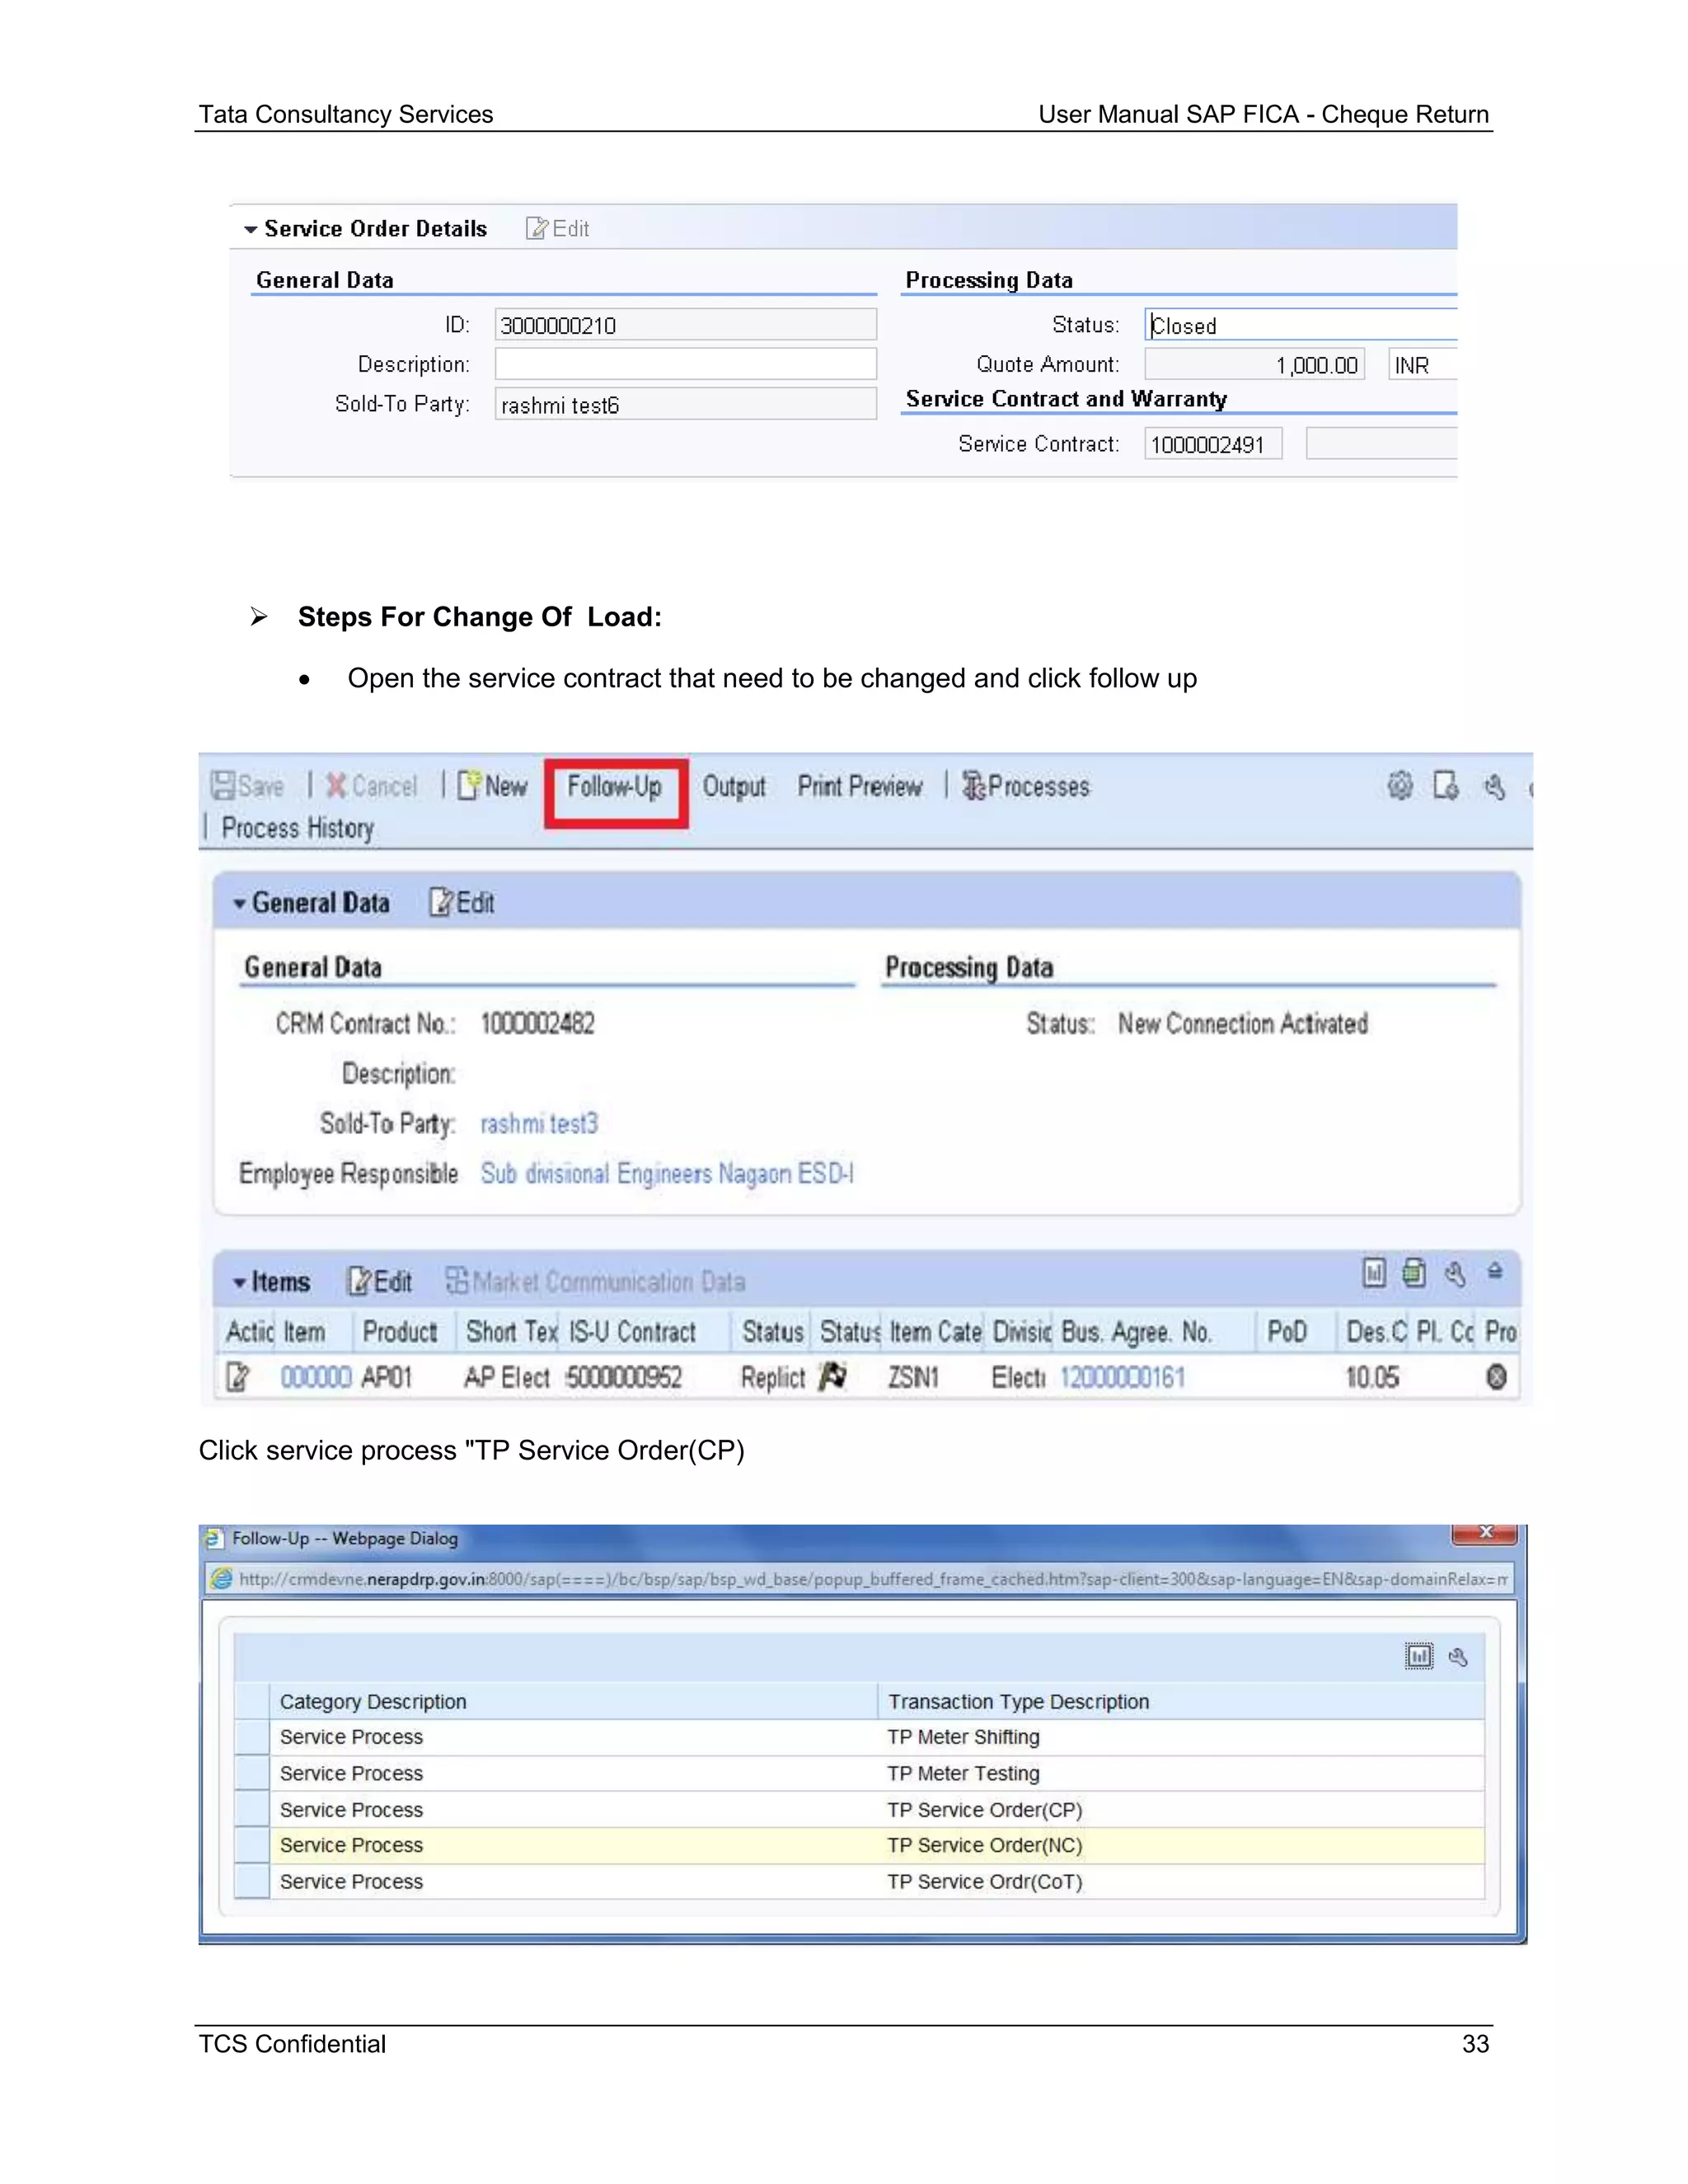The height and width of the screenshot is (2184, 1688).
Task: Click the Service Contract field 1000002491
Action: (1213, 444)
